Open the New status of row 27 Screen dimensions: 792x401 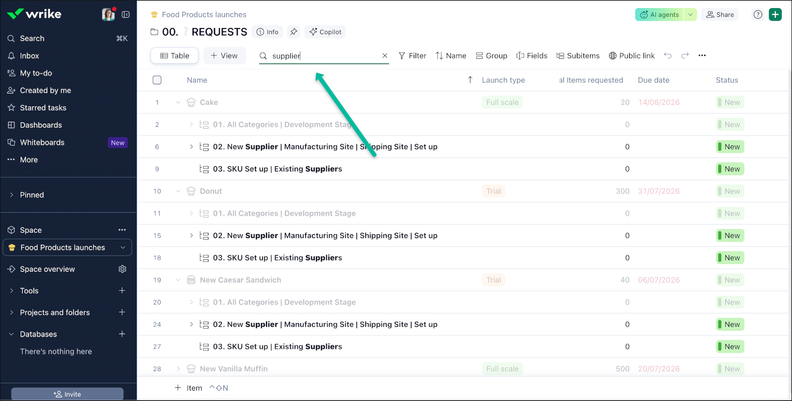tap(730, 347)
